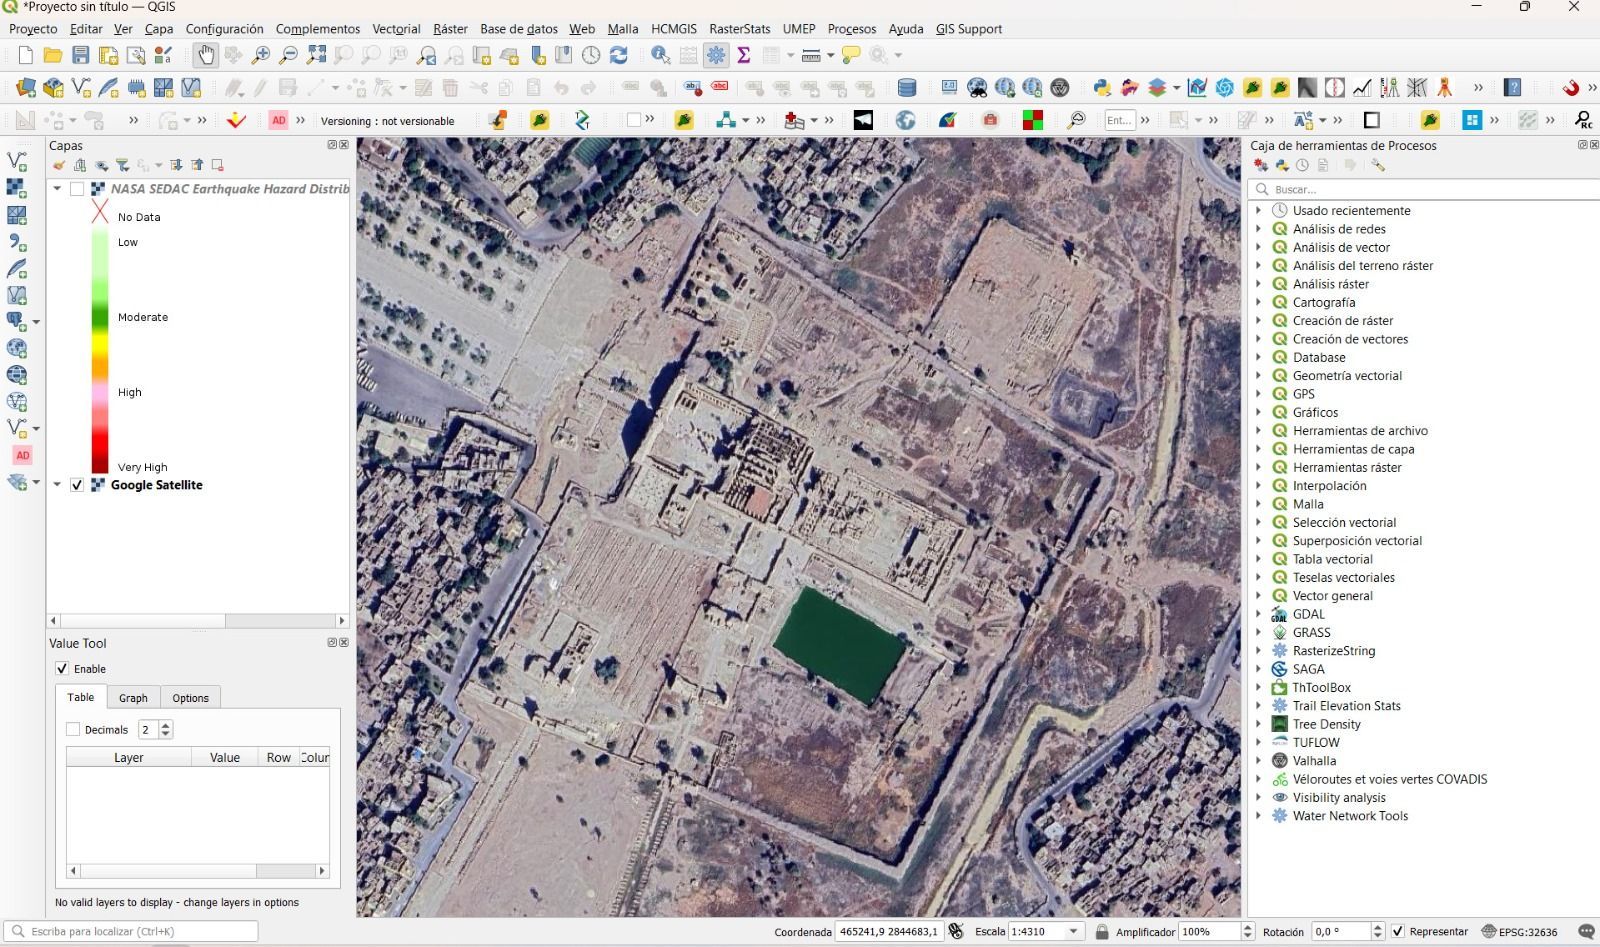1600x947 pixels.
Task: Open the Python console icon
Action: click(x=1102, y=88)
